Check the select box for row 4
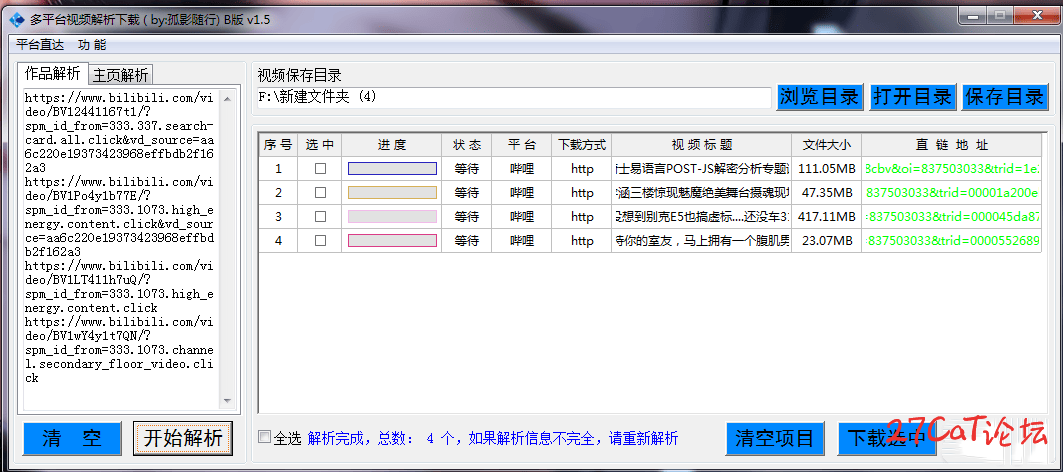The image size is (1063, 472). pos(320,241)
